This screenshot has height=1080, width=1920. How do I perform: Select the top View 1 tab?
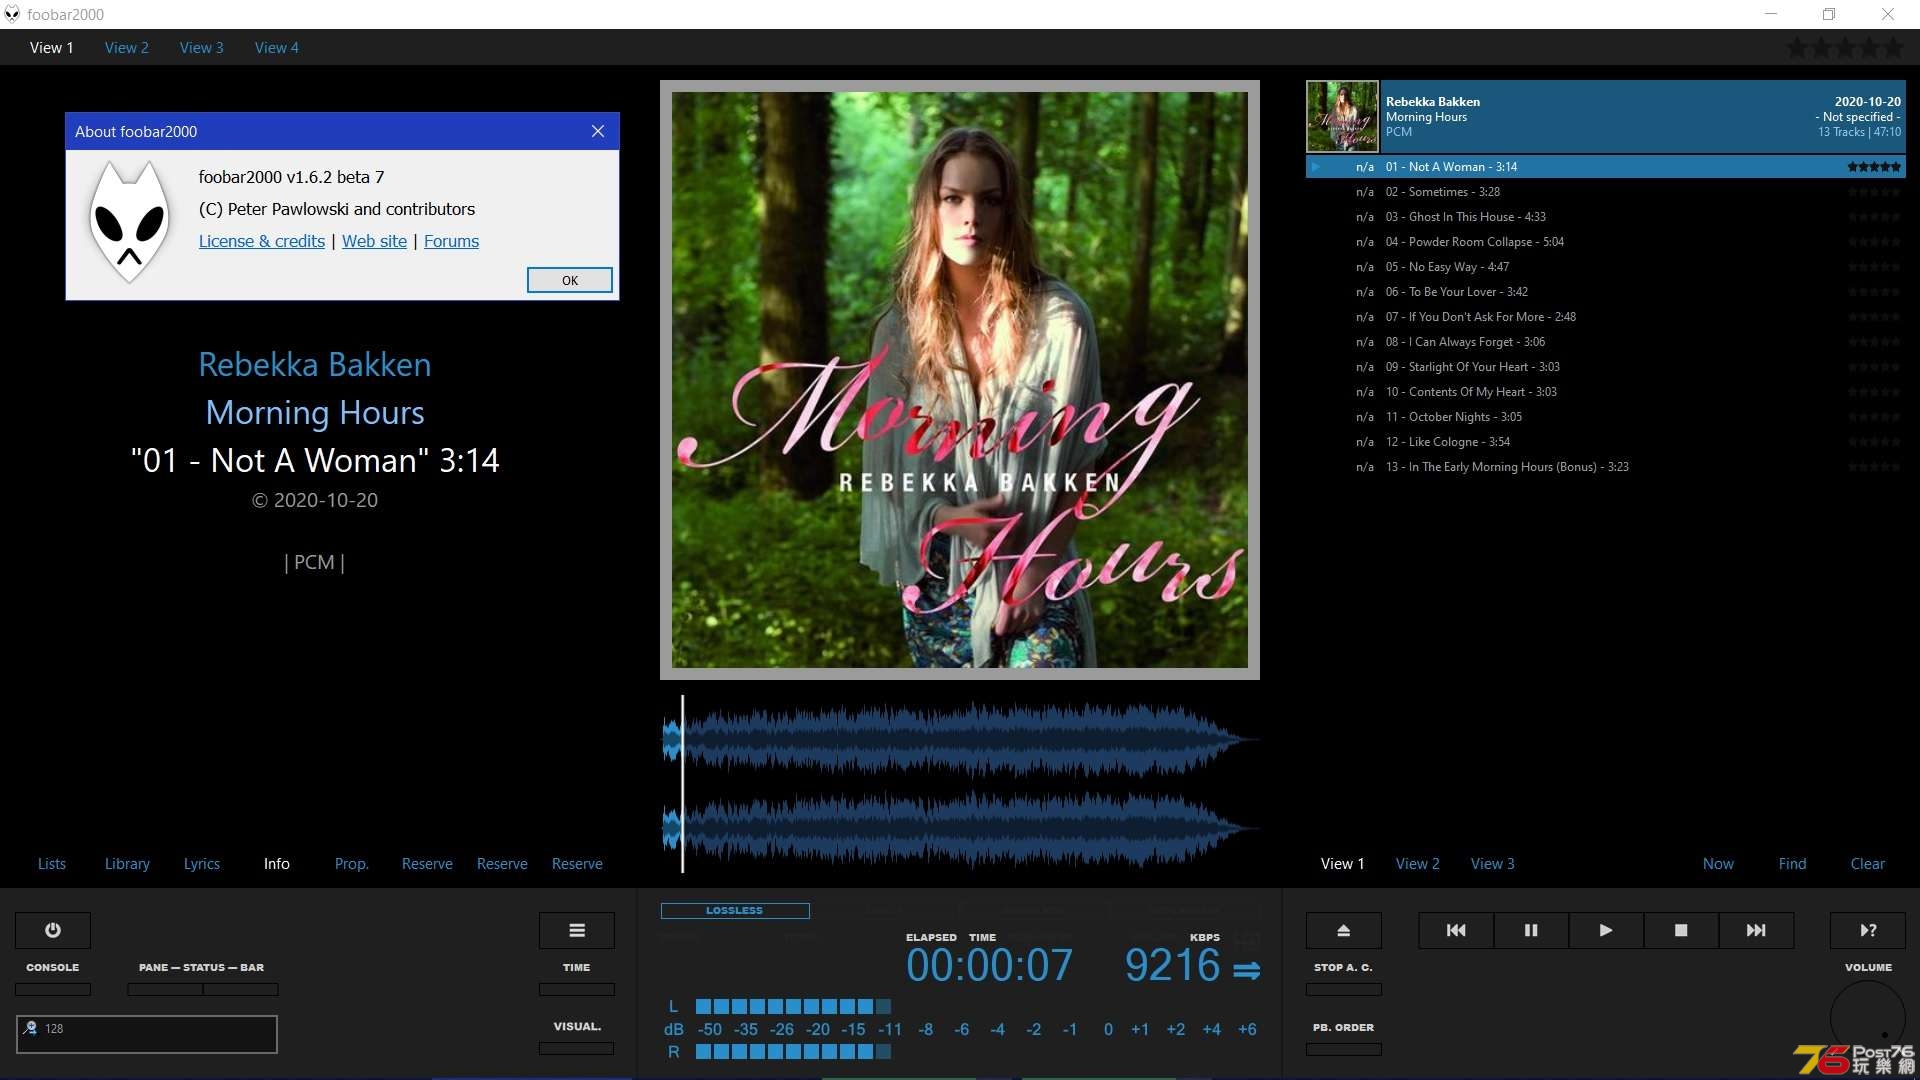click(x=52, y=47)
